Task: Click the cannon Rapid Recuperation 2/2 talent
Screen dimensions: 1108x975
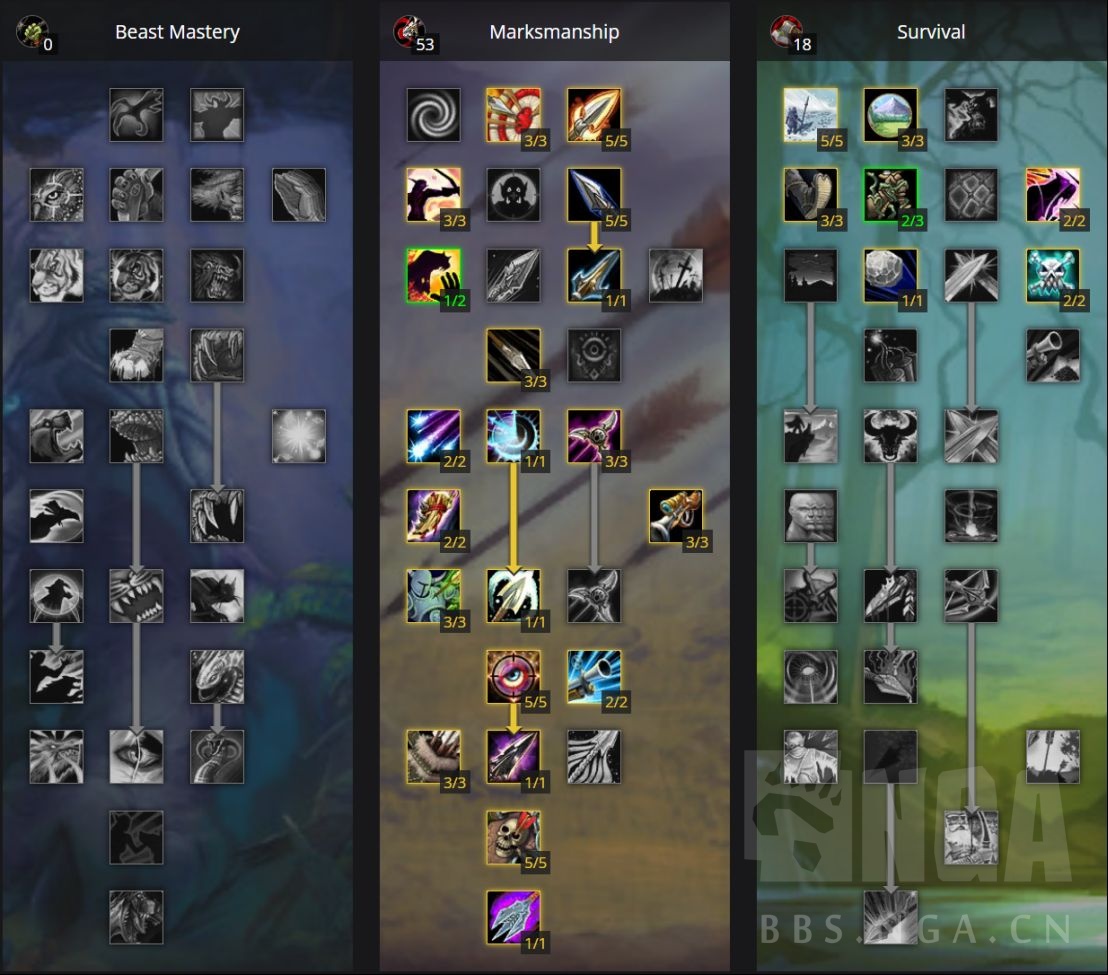Action: pyautogui.click(x=594, y=677)
